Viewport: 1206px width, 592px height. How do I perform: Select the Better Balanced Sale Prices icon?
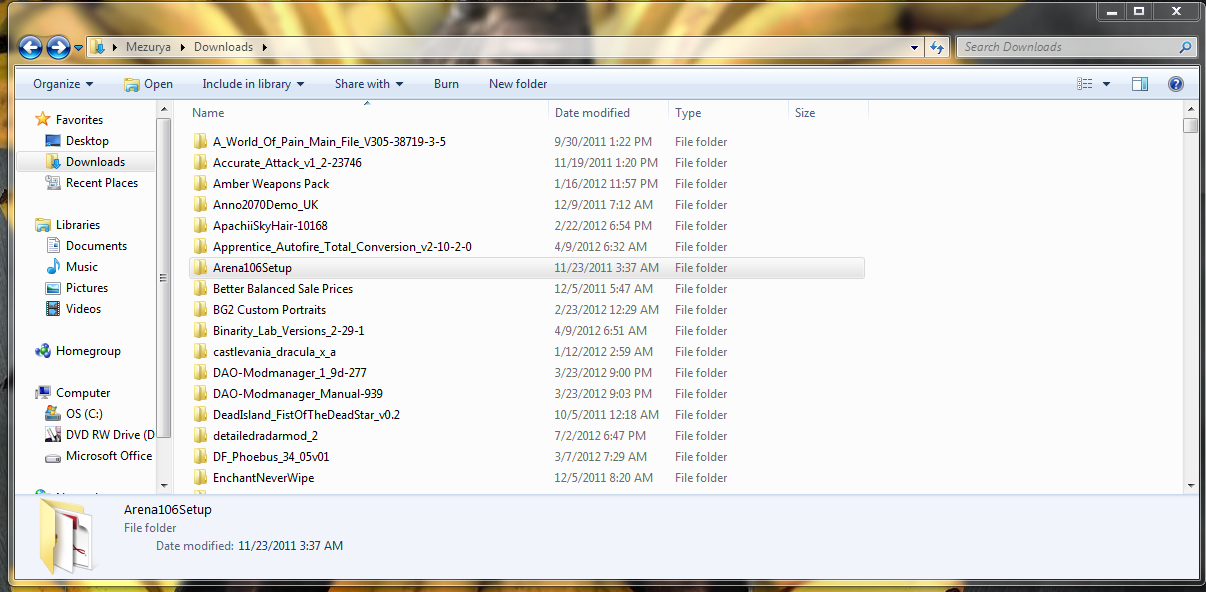201,288
